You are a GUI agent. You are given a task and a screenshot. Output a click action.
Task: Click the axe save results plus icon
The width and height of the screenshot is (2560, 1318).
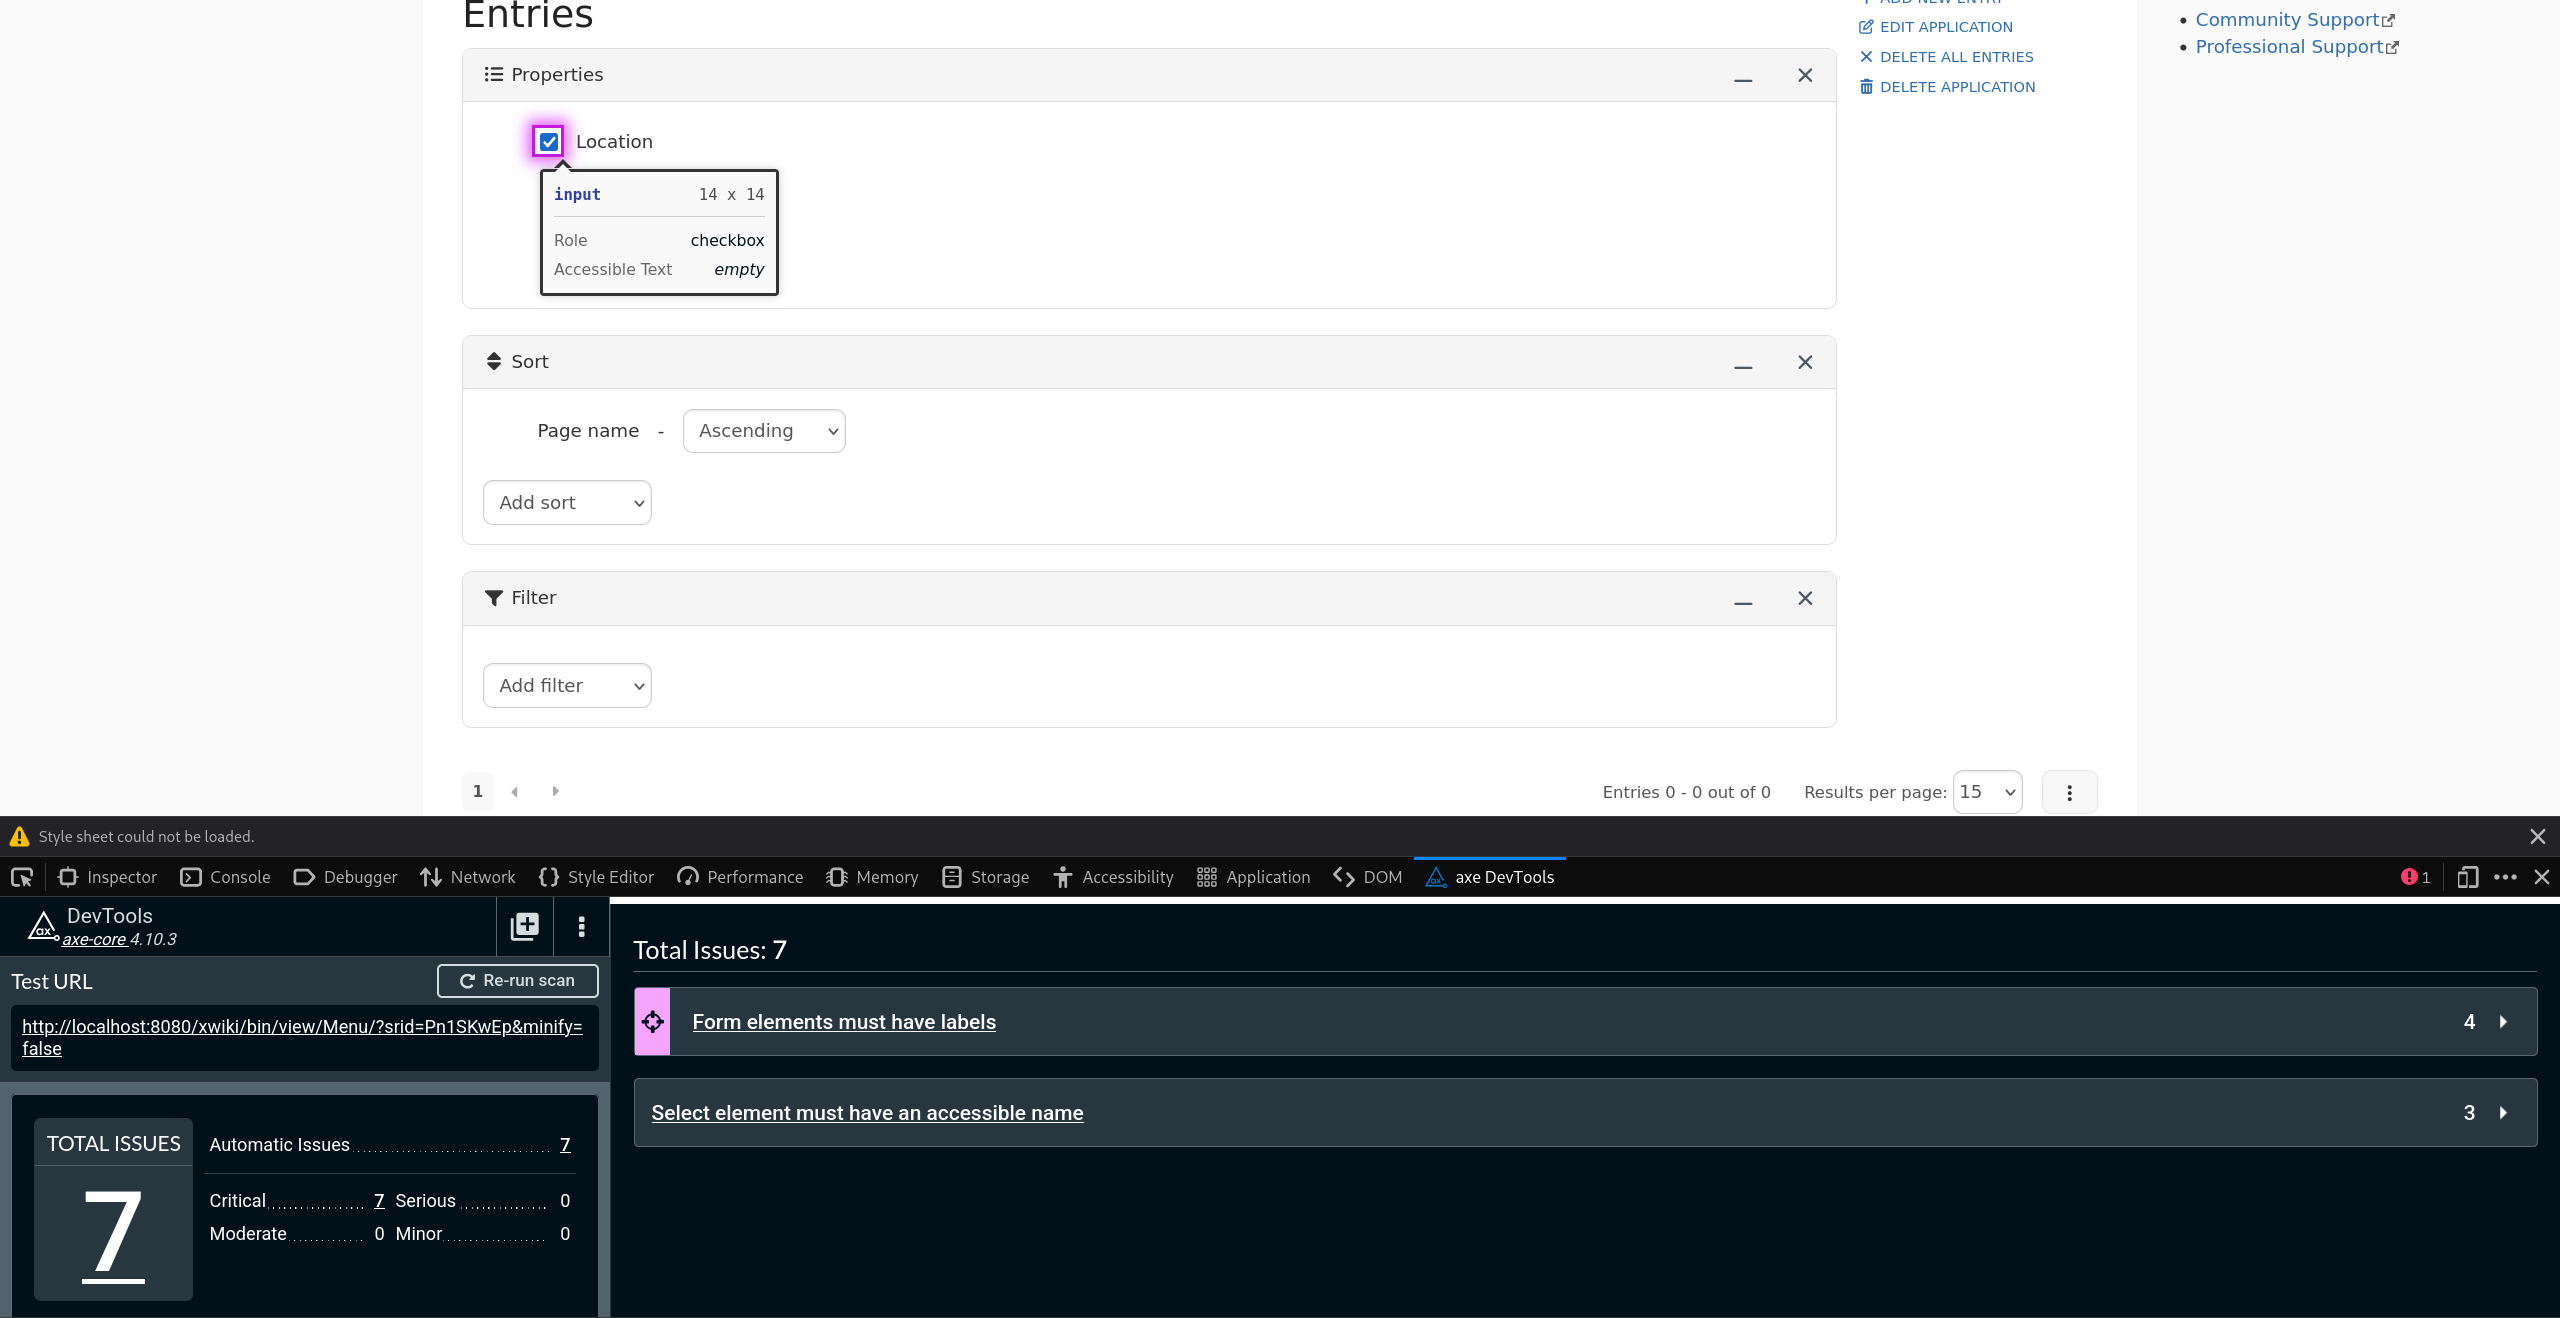click(x=525, y=926)
